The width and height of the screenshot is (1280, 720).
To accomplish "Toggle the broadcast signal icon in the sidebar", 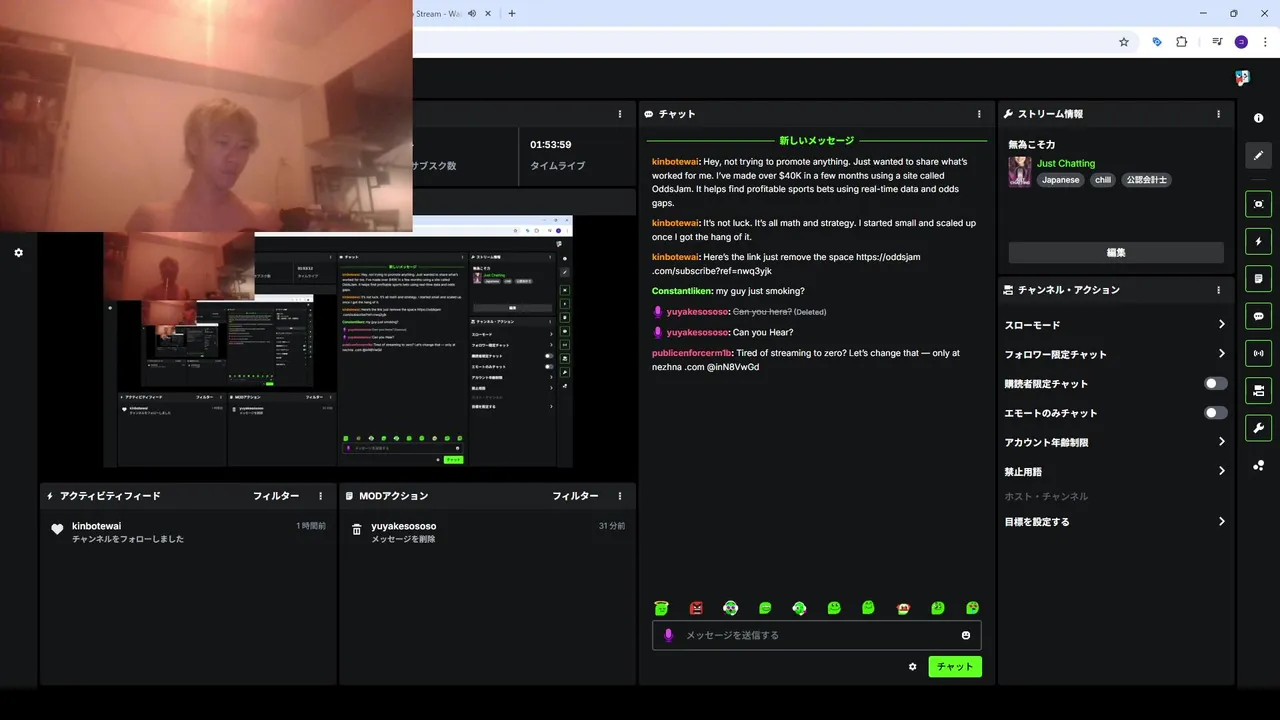I will click(x=1258, y=353).
